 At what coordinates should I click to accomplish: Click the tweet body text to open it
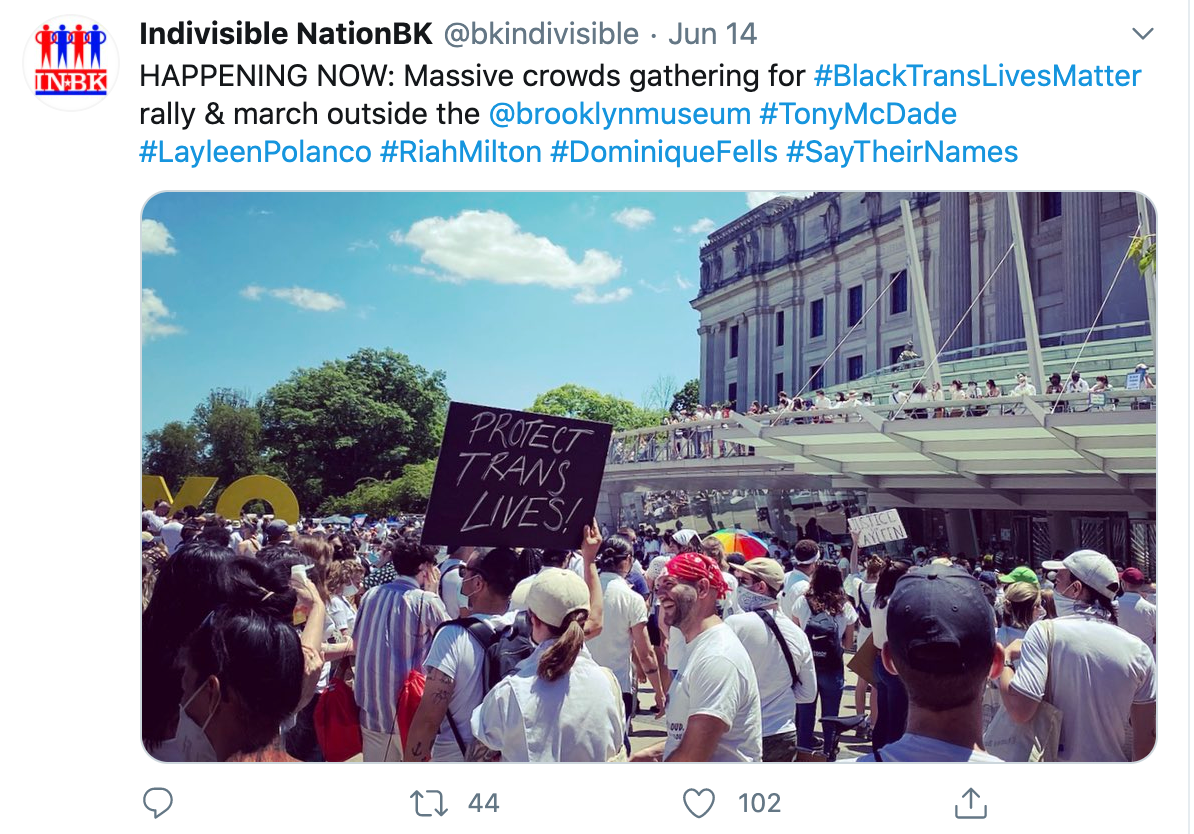pyautogui.click(x=471, y=75)
